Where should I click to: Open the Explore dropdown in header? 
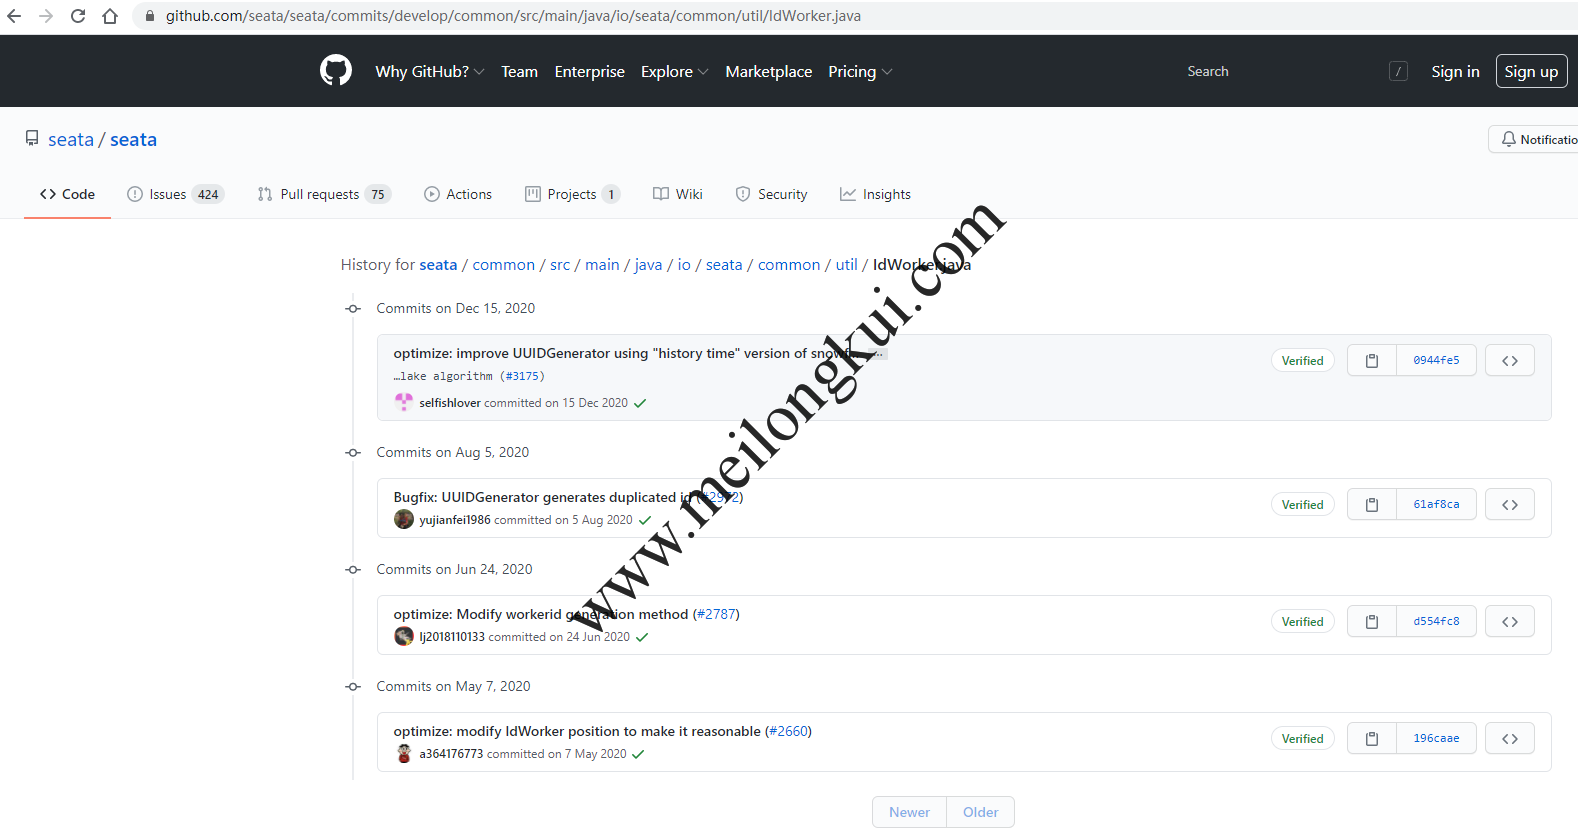point(674,72)
